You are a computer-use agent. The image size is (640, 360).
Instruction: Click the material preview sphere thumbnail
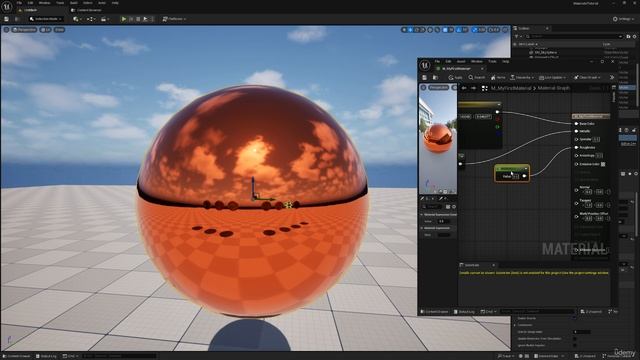pyautogui.click(x=438, y=138)
